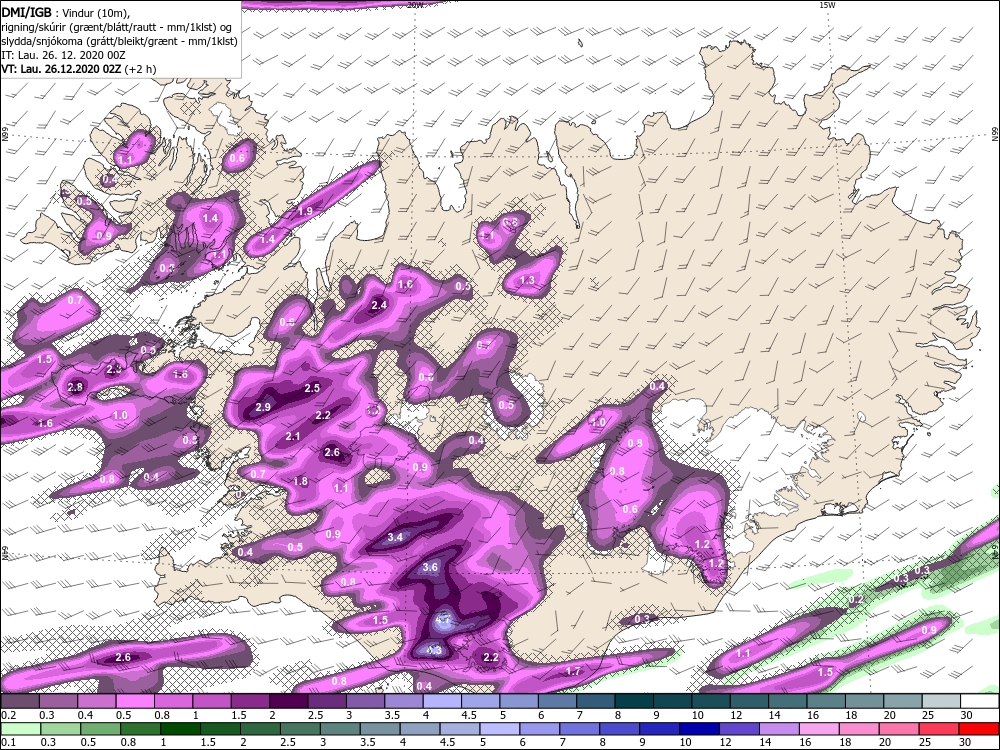This screenshot has width=1000, height=750.
Task: Click the 0.2 label in the legend
Action: [9, 716]
